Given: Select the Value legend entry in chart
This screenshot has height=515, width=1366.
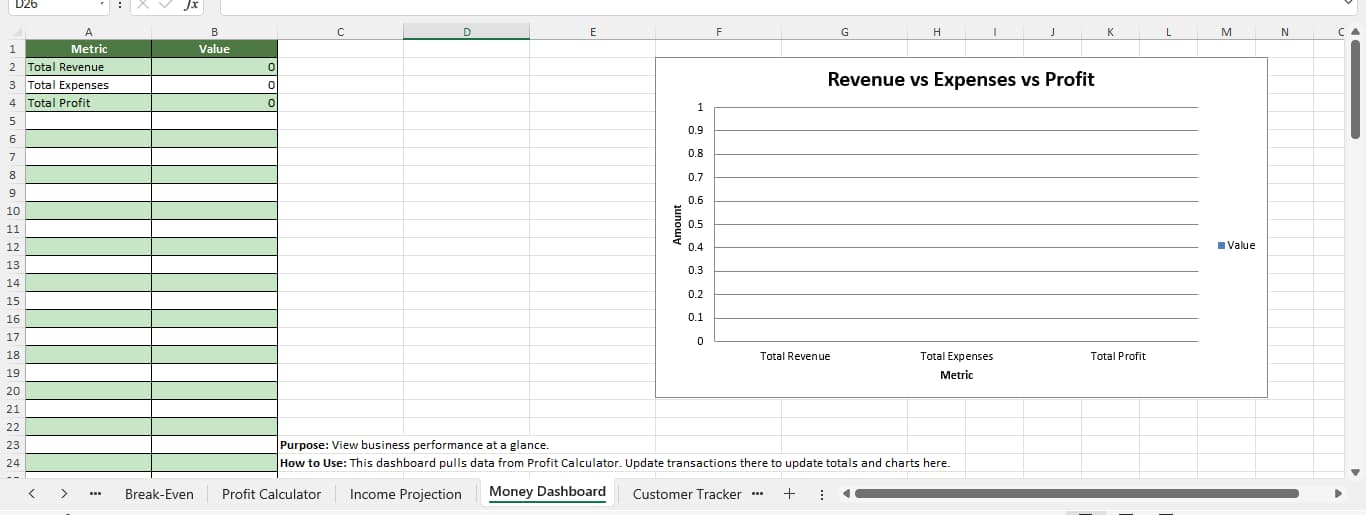Looking at the screenshot, I should (x=1237, y=245).
